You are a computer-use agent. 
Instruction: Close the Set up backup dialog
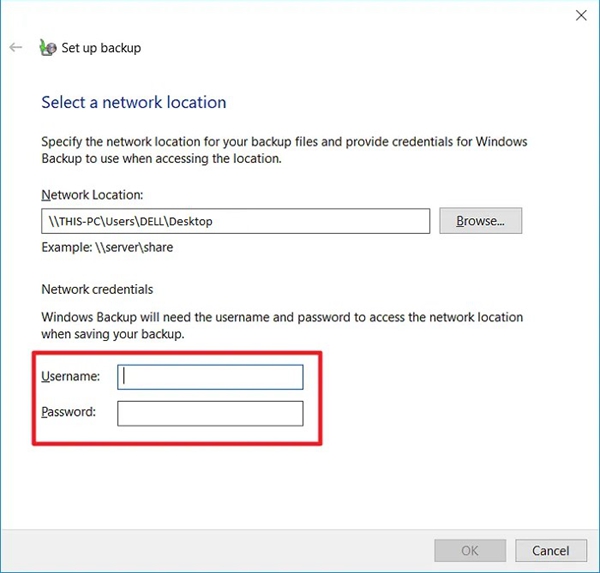tap(581, 15)
